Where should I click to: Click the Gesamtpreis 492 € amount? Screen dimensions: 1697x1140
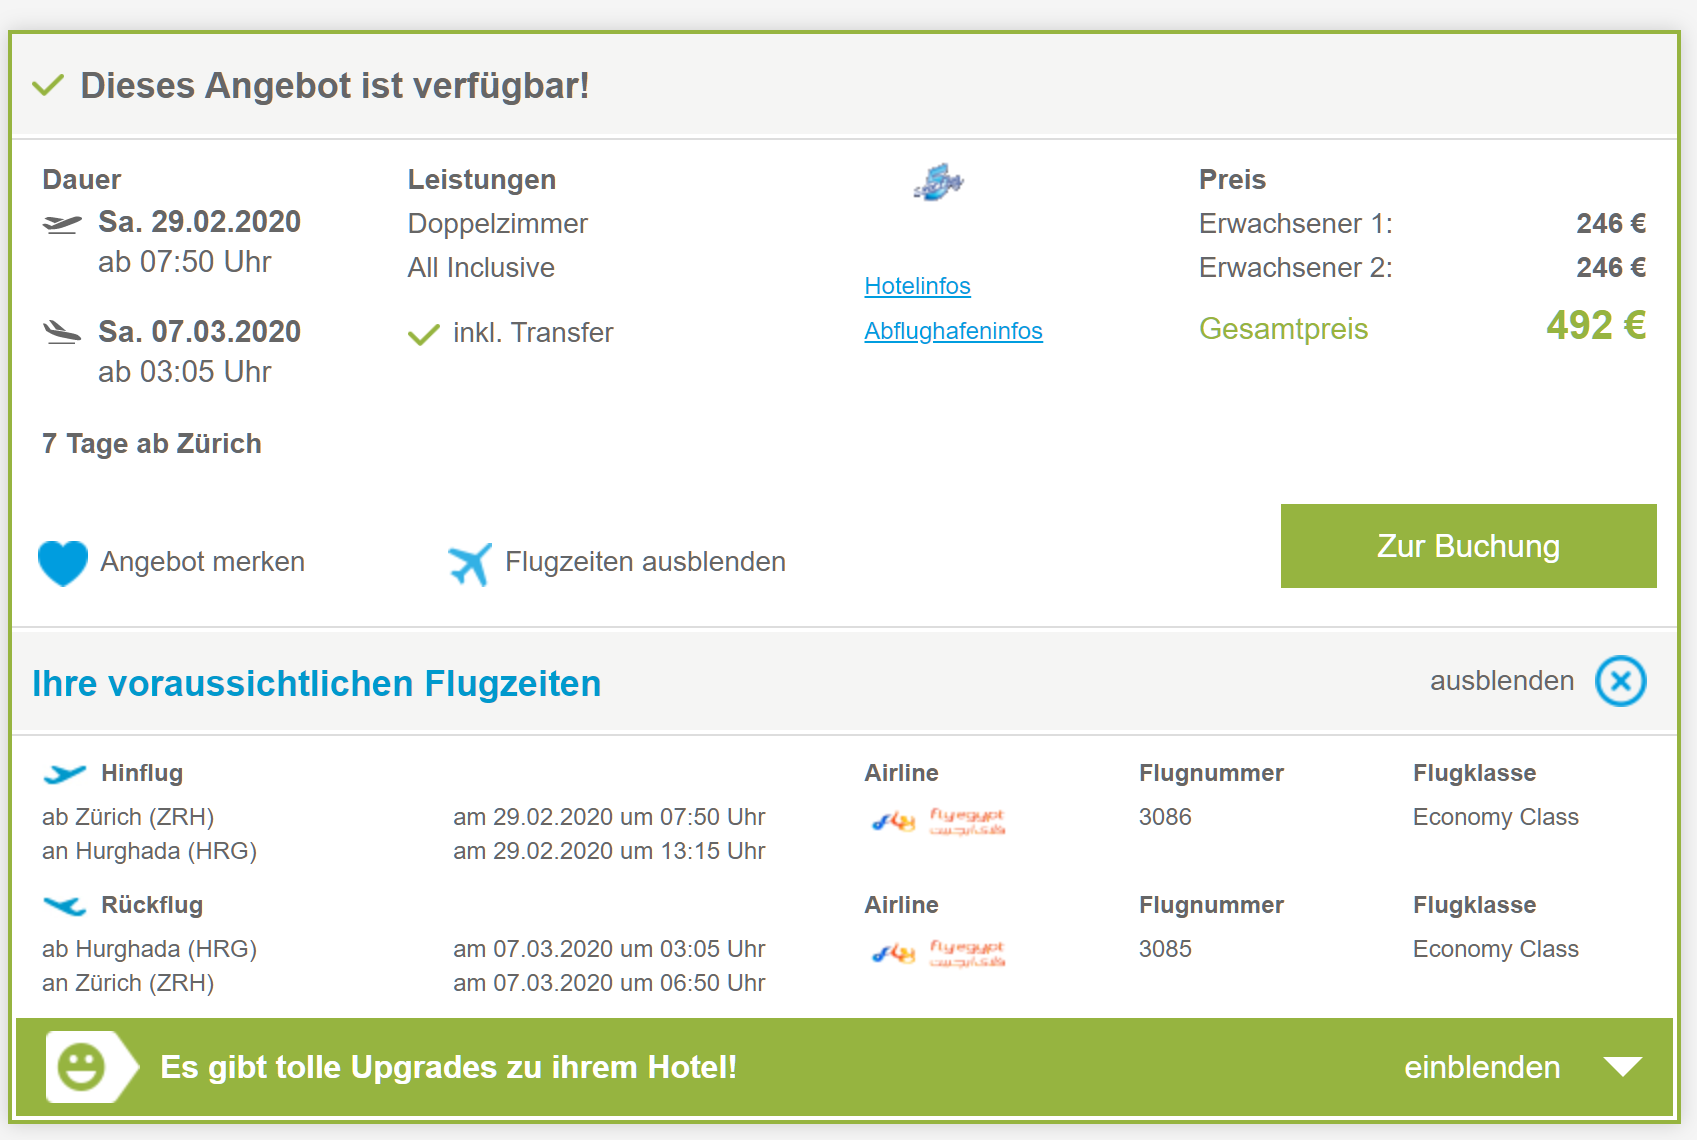(x=1596, y=325)
